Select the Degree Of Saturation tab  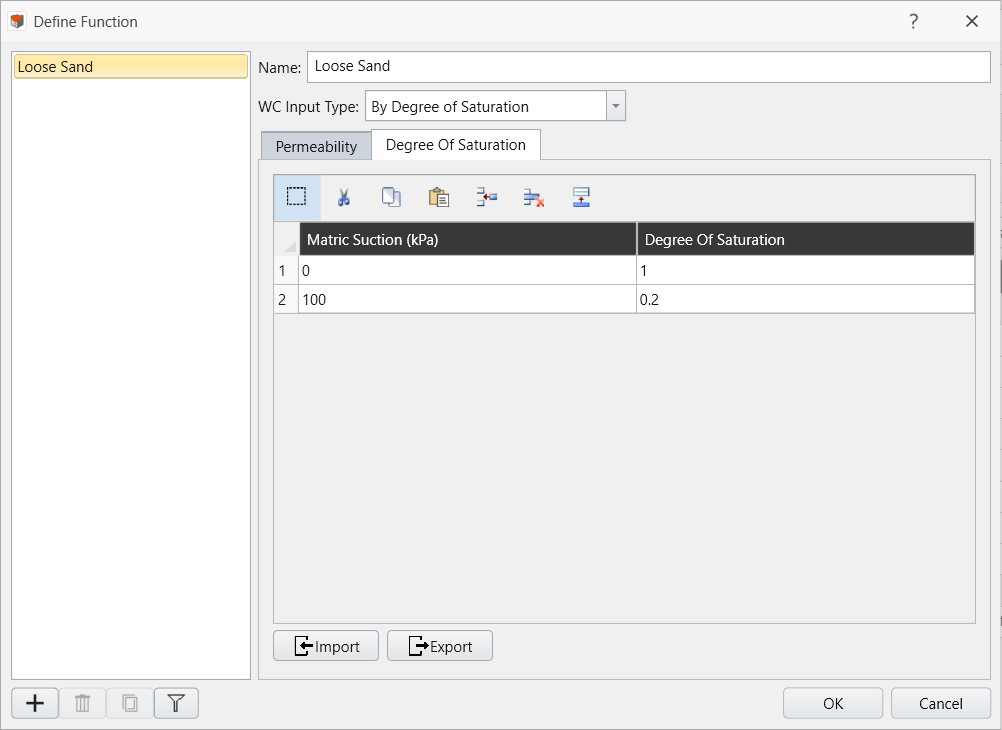(456, 145)
